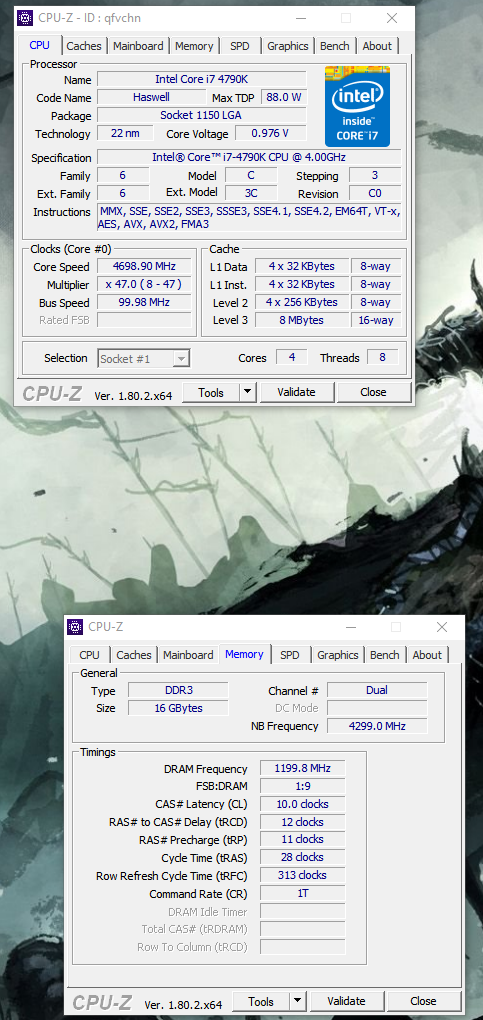Screen dimensions: 483x1020
Task: Go to Bench tab in top window
Action: point(335,46)
